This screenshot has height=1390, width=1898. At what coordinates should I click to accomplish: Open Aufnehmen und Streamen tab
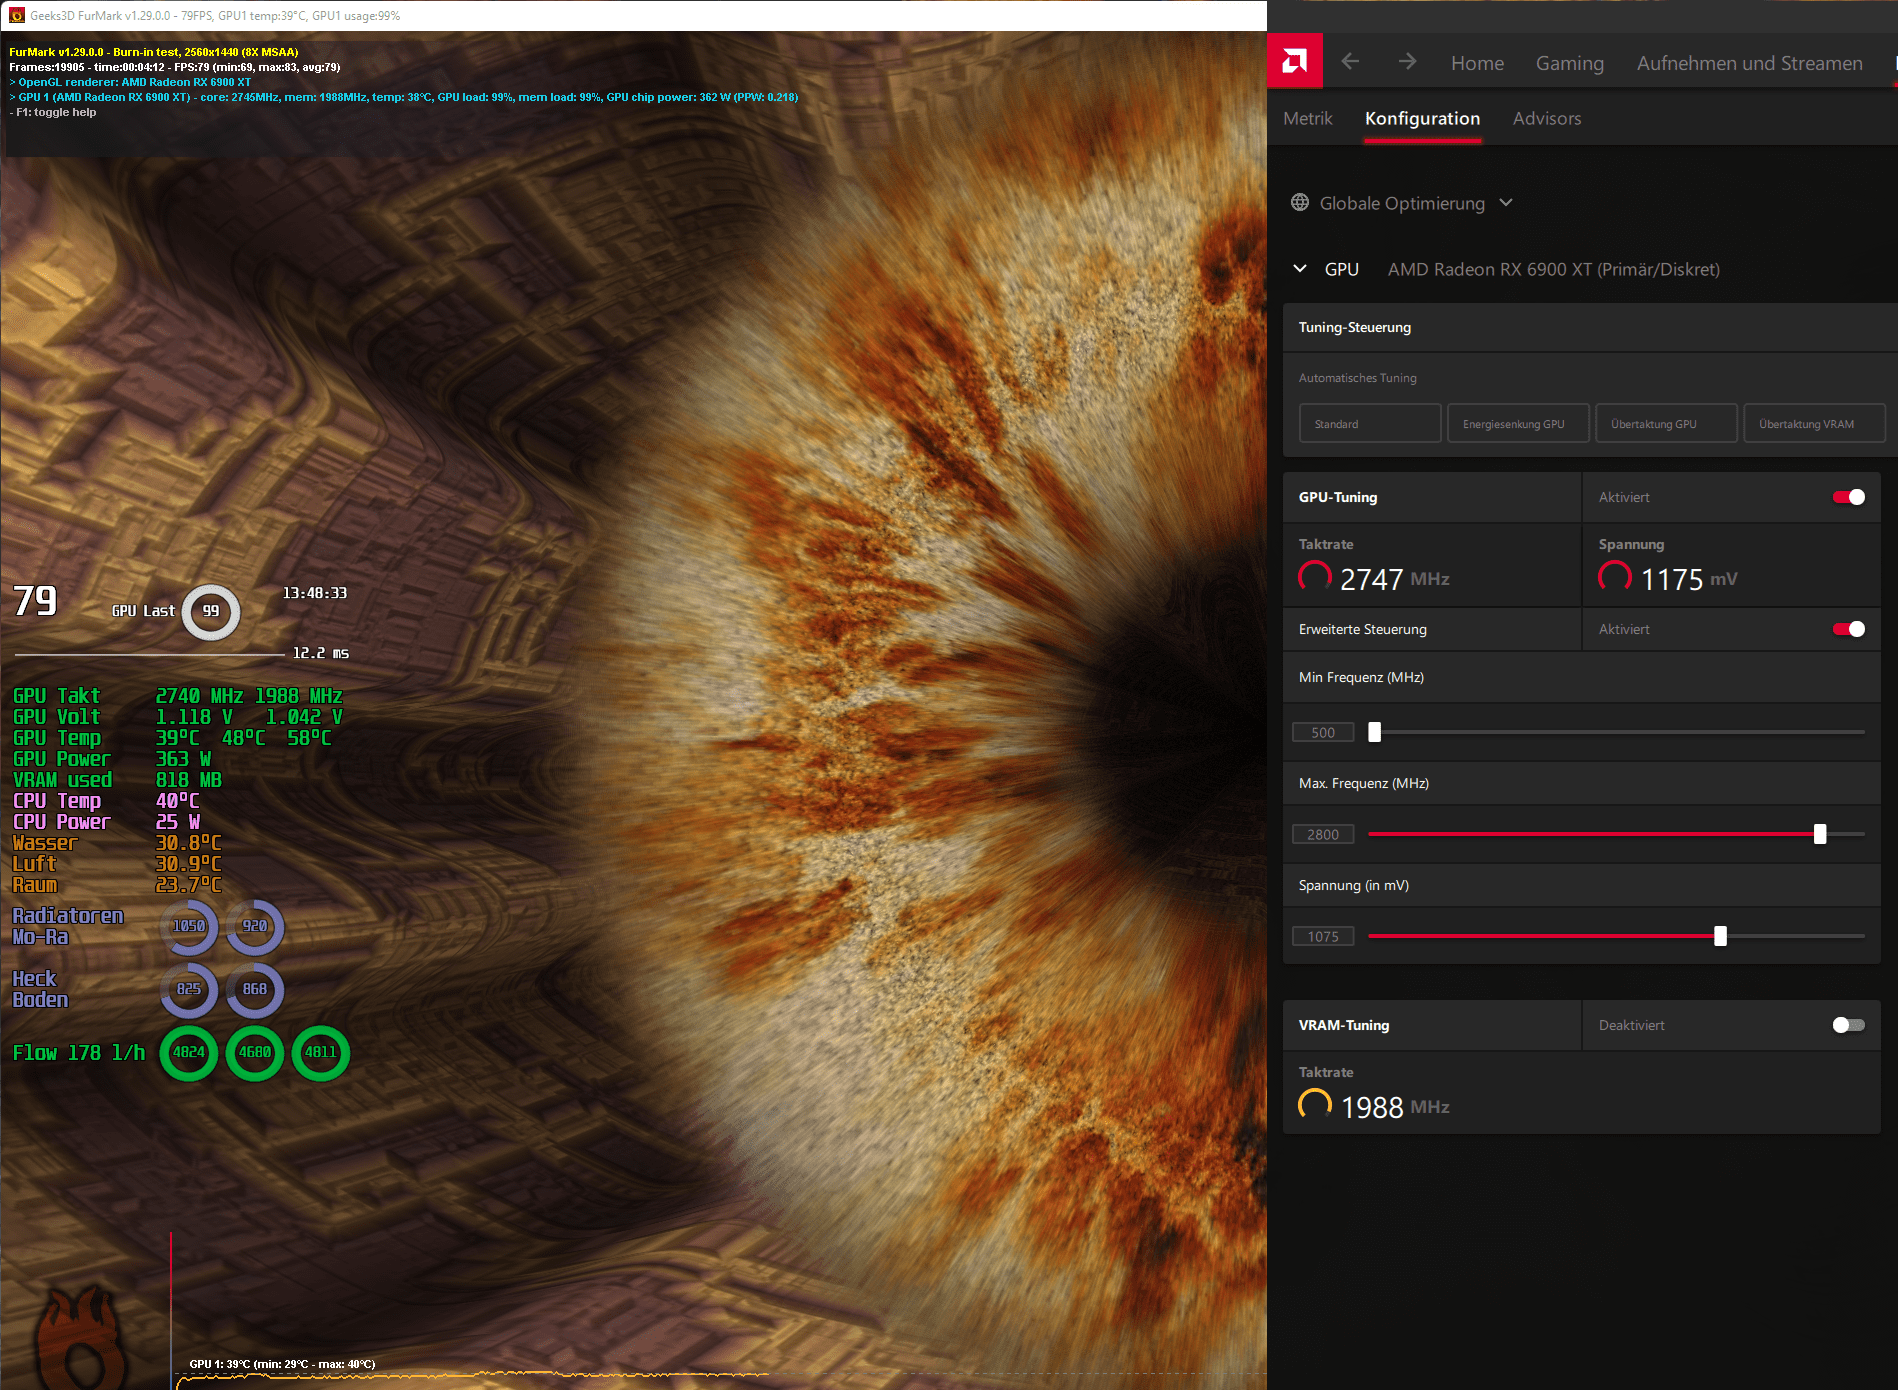[1749, 63]
